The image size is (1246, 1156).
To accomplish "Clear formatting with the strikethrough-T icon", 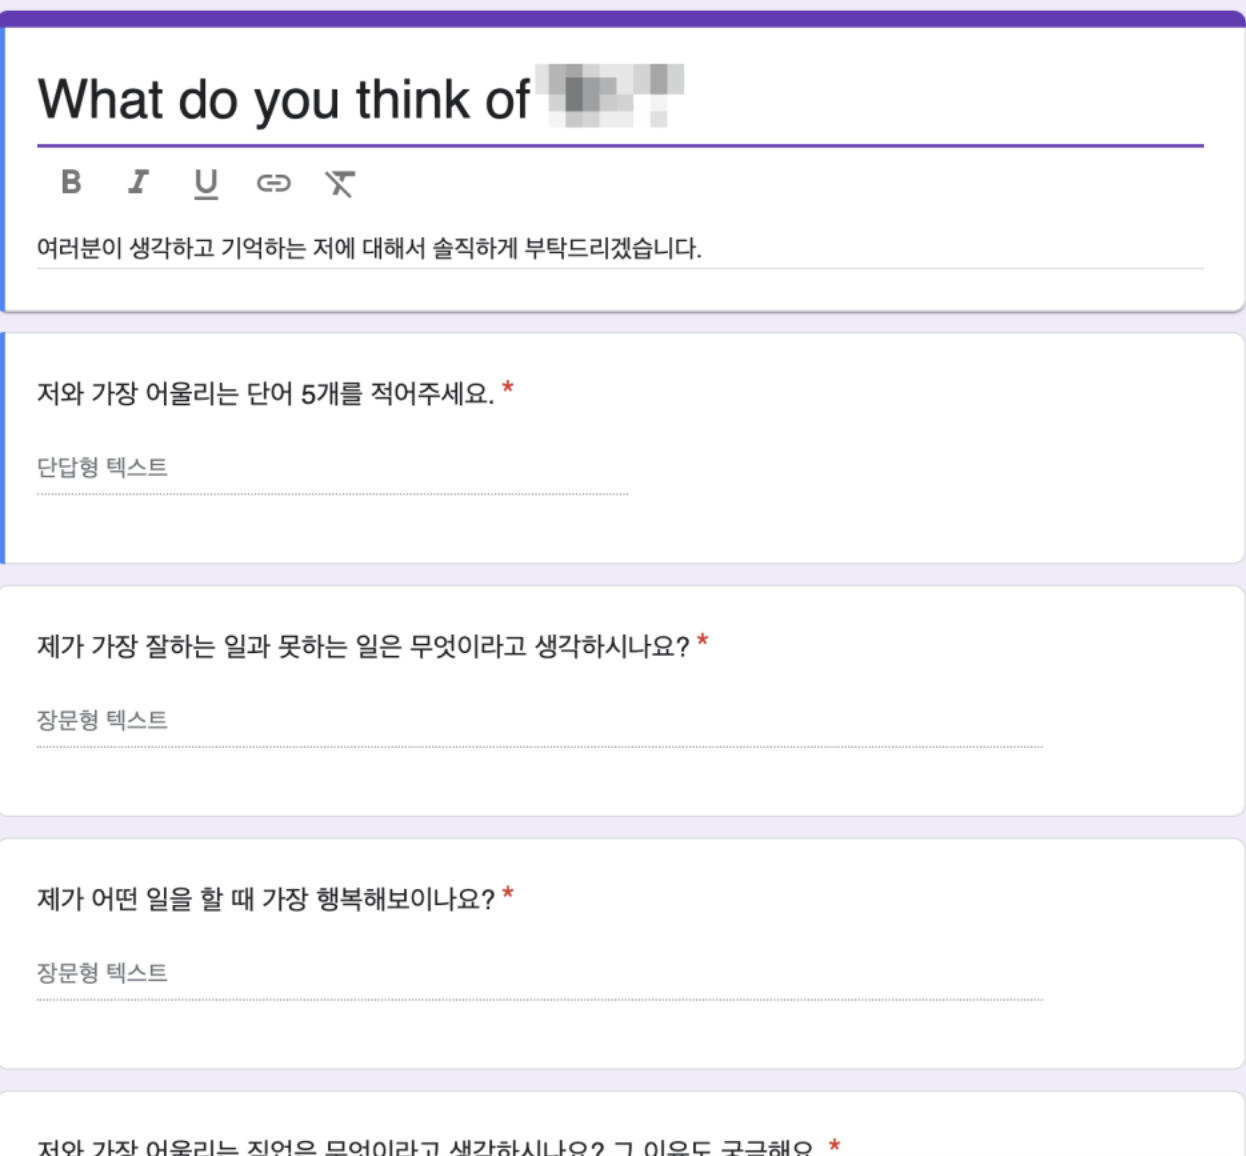I will pos(340,183).
